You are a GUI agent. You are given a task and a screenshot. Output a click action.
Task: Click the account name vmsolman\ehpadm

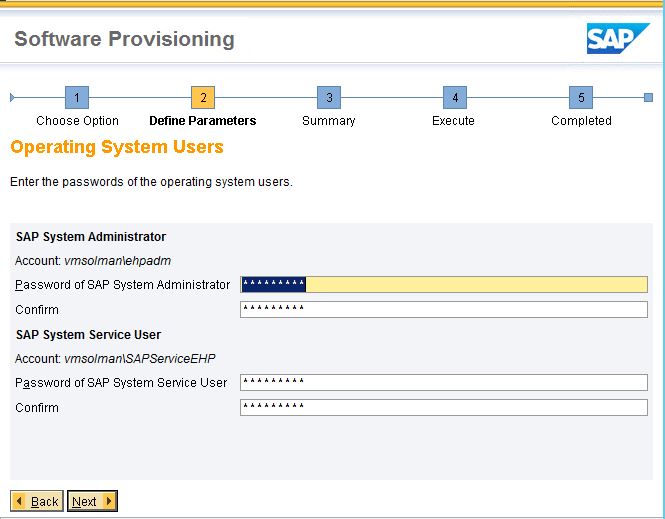click(117, 261)
